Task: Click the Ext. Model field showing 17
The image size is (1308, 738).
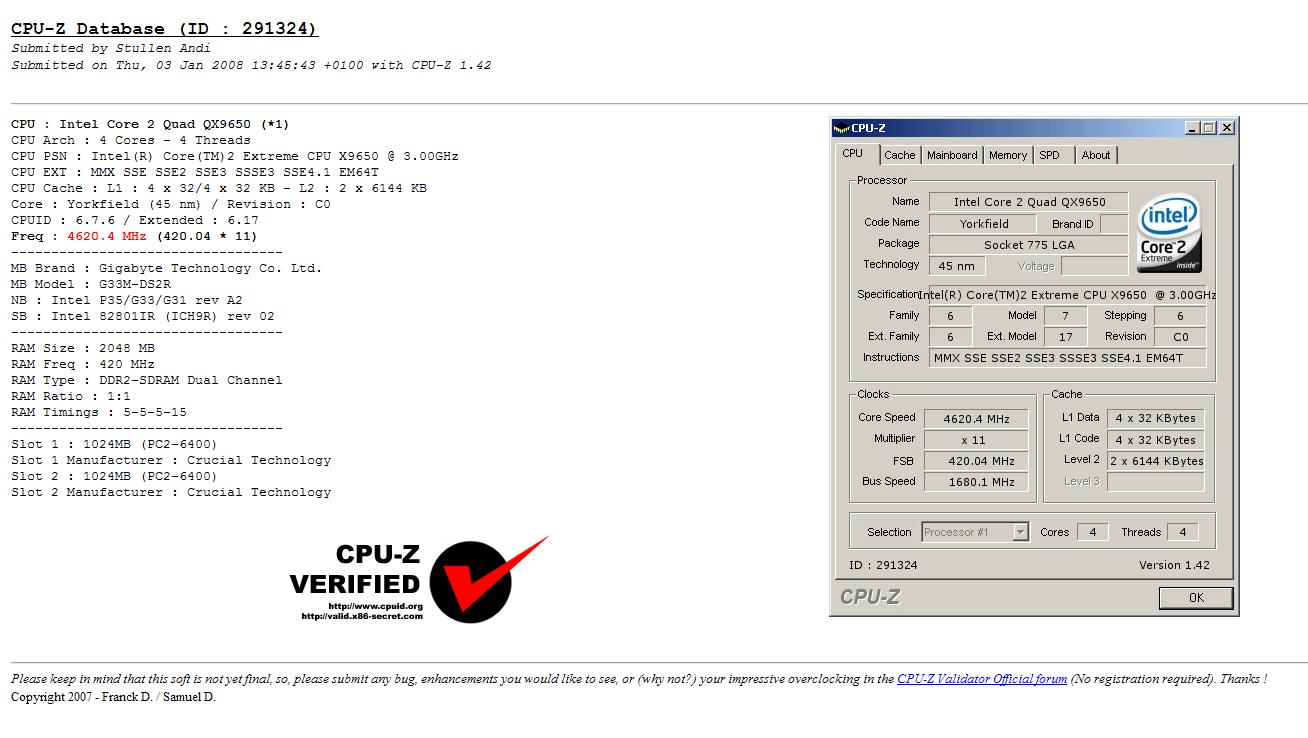Action: pyautogui.click(x=1065, y=337)
